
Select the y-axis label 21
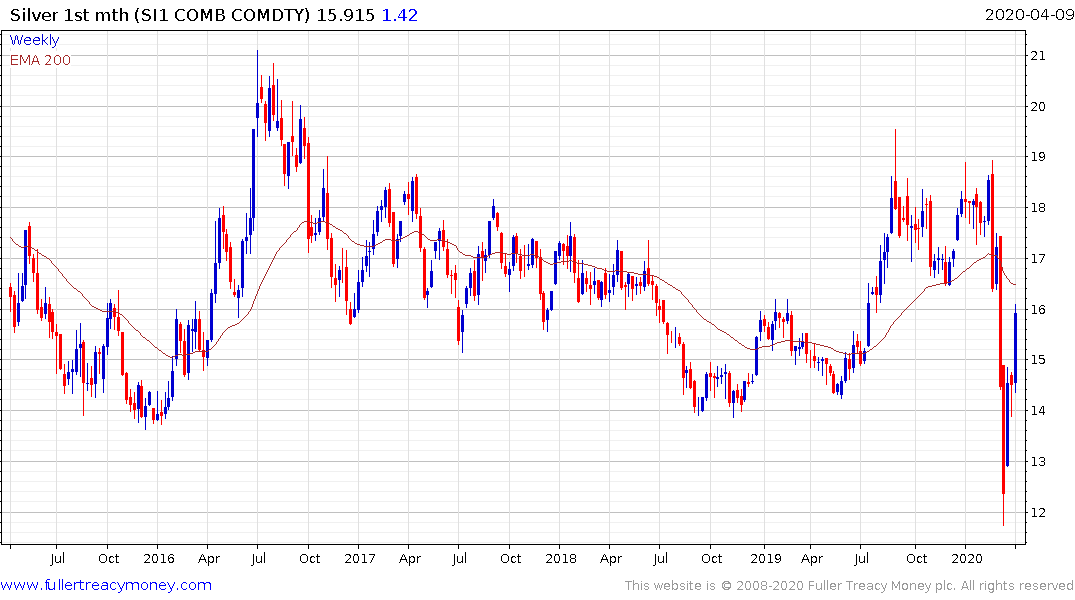pos(1038,56)
